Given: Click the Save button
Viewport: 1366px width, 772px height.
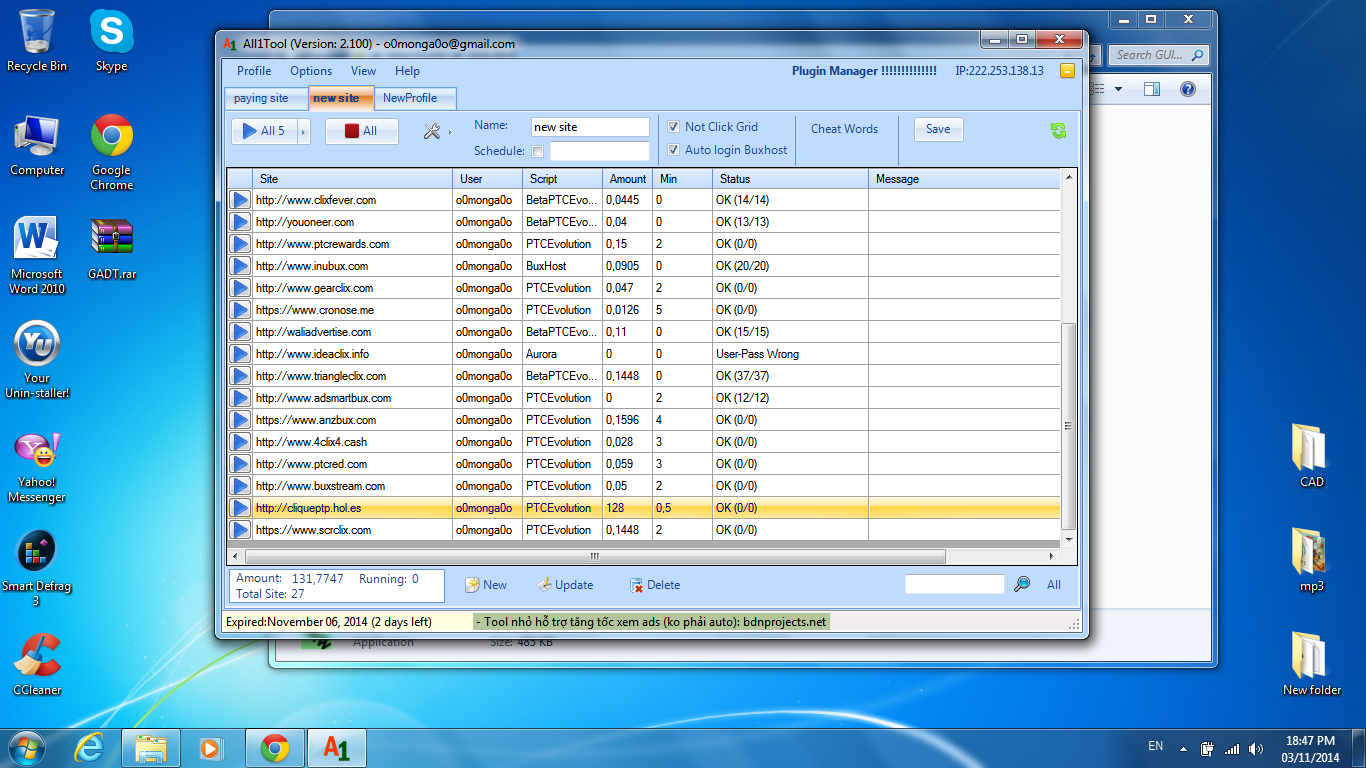Looking at the screenshot, I should point(938,129).
